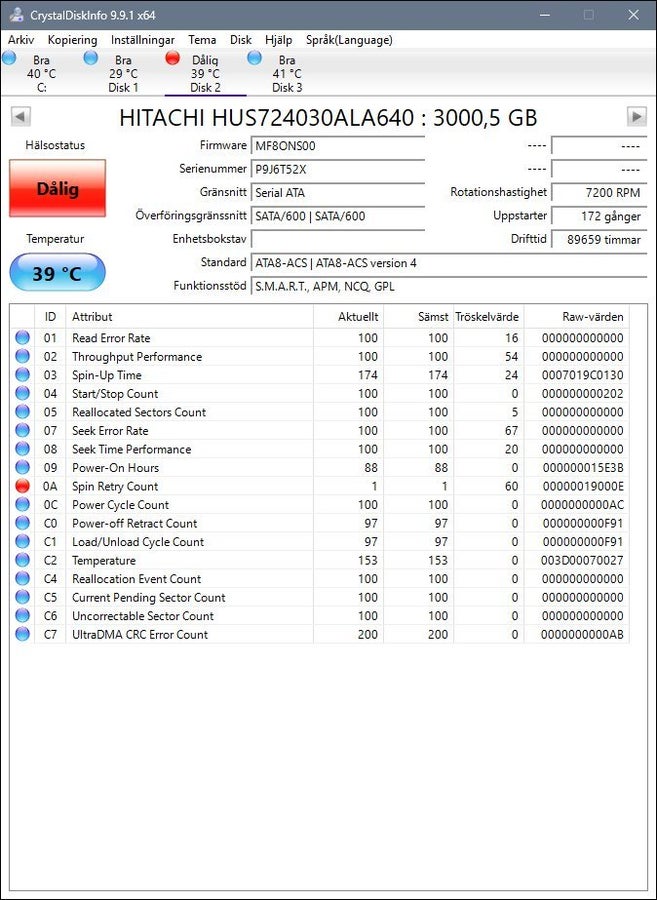Switch to the Disk 1 tab

123,73
